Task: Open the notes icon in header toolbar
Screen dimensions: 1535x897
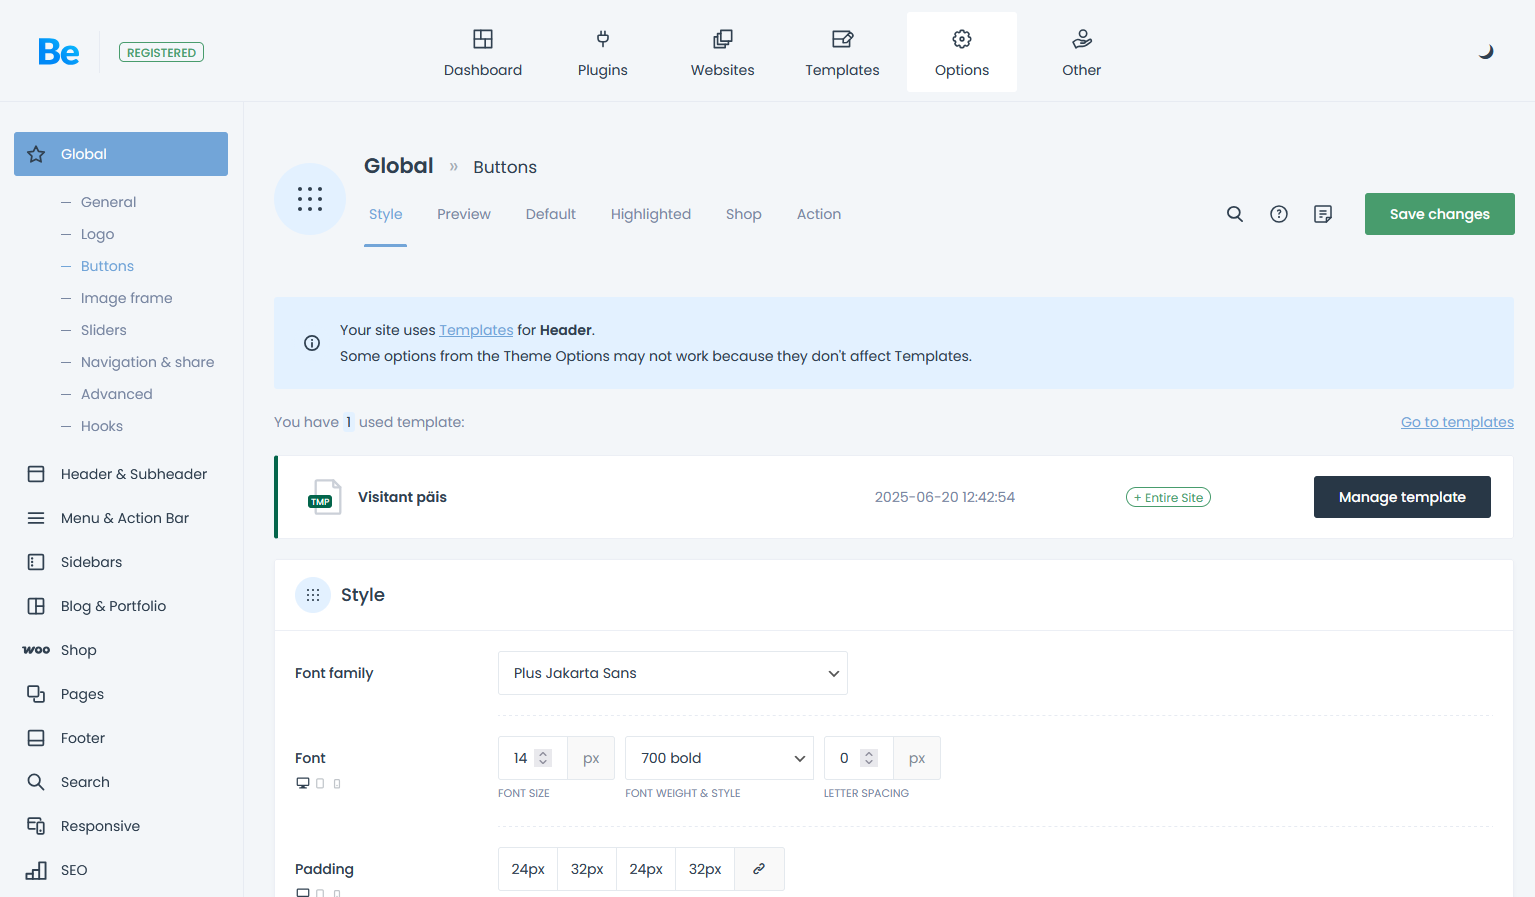Action: tap(1323, 214)
